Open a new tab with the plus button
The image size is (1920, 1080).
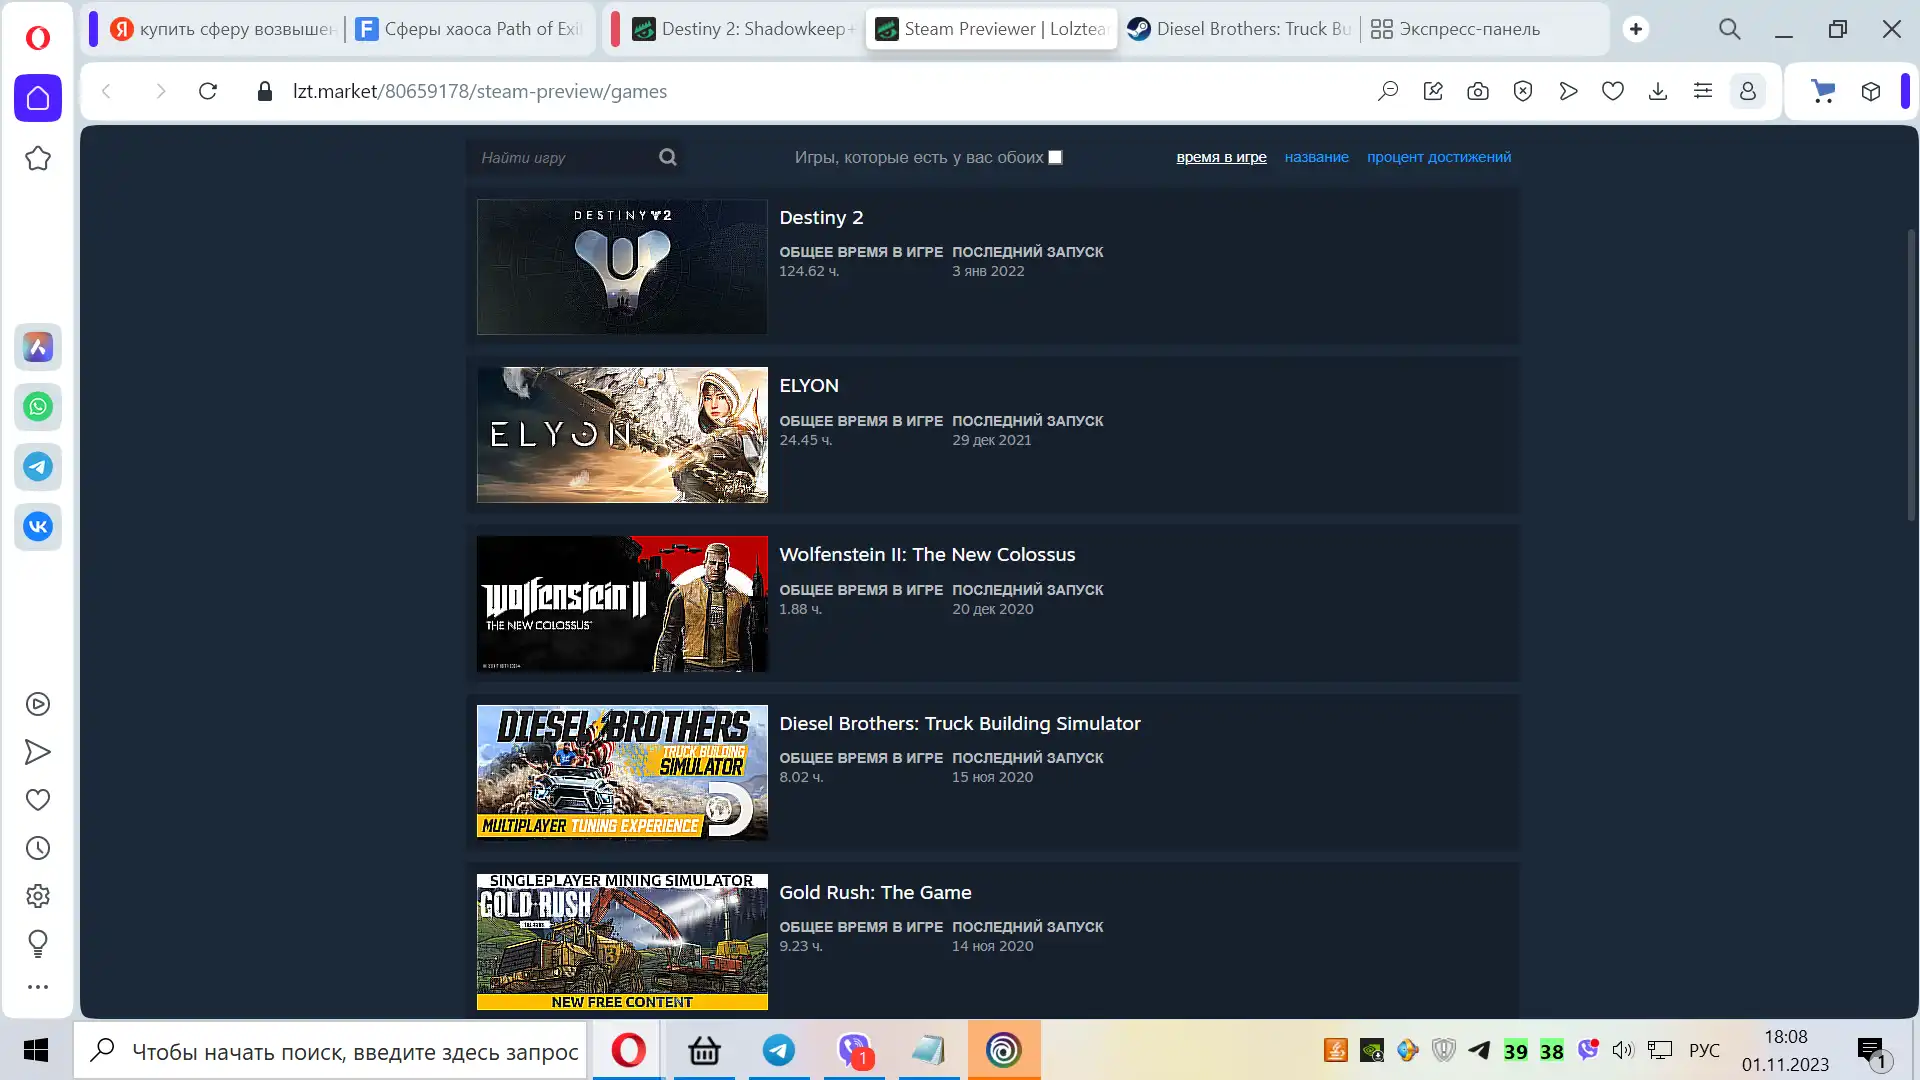1636,29
